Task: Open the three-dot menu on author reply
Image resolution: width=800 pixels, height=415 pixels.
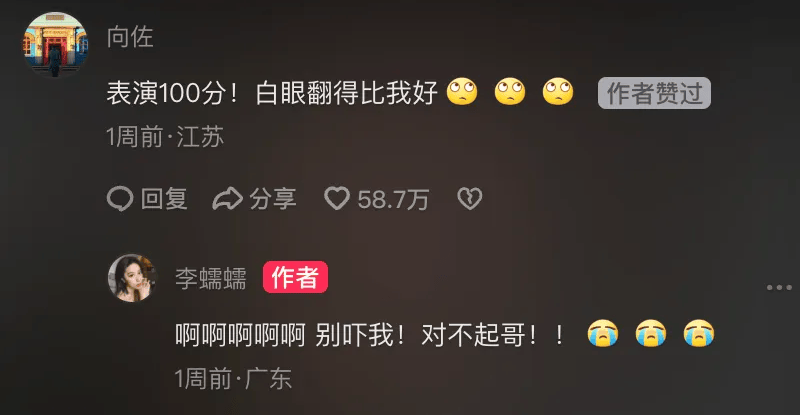Action: tap(779, 287)
